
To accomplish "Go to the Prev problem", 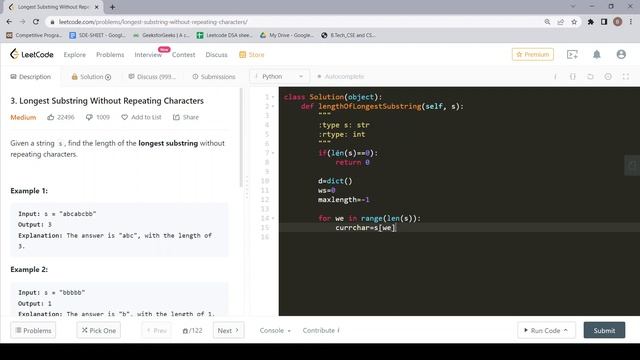I will pos(157,330).
